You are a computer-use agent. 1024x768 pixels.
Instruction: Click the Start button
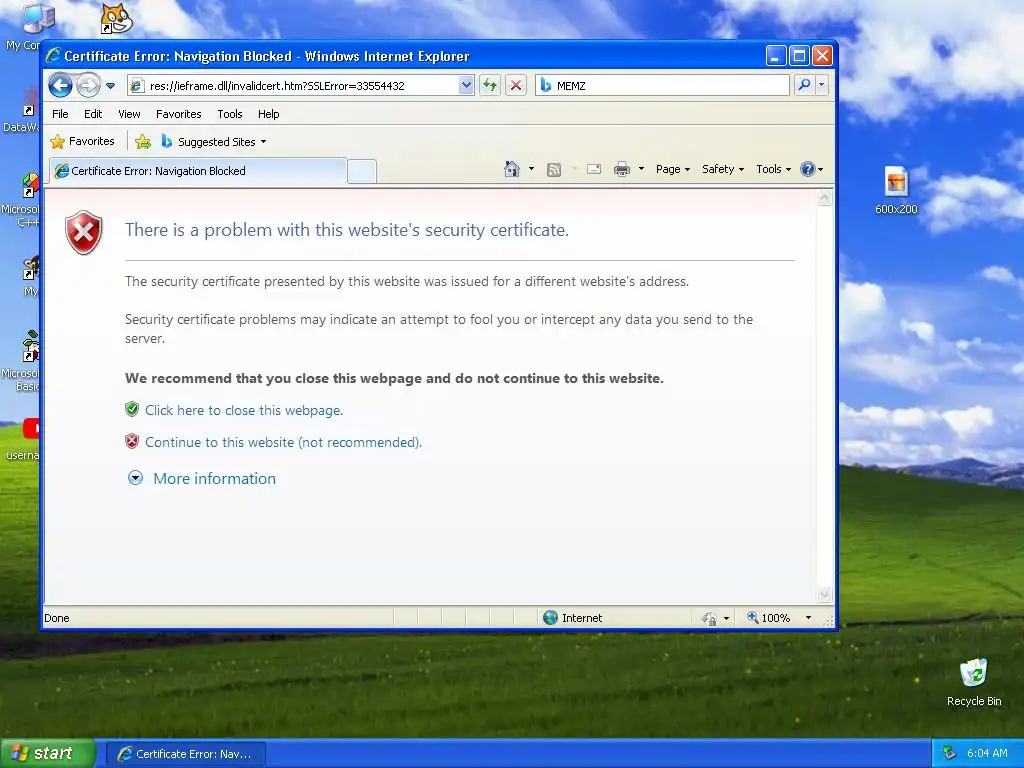click(47, 754)
